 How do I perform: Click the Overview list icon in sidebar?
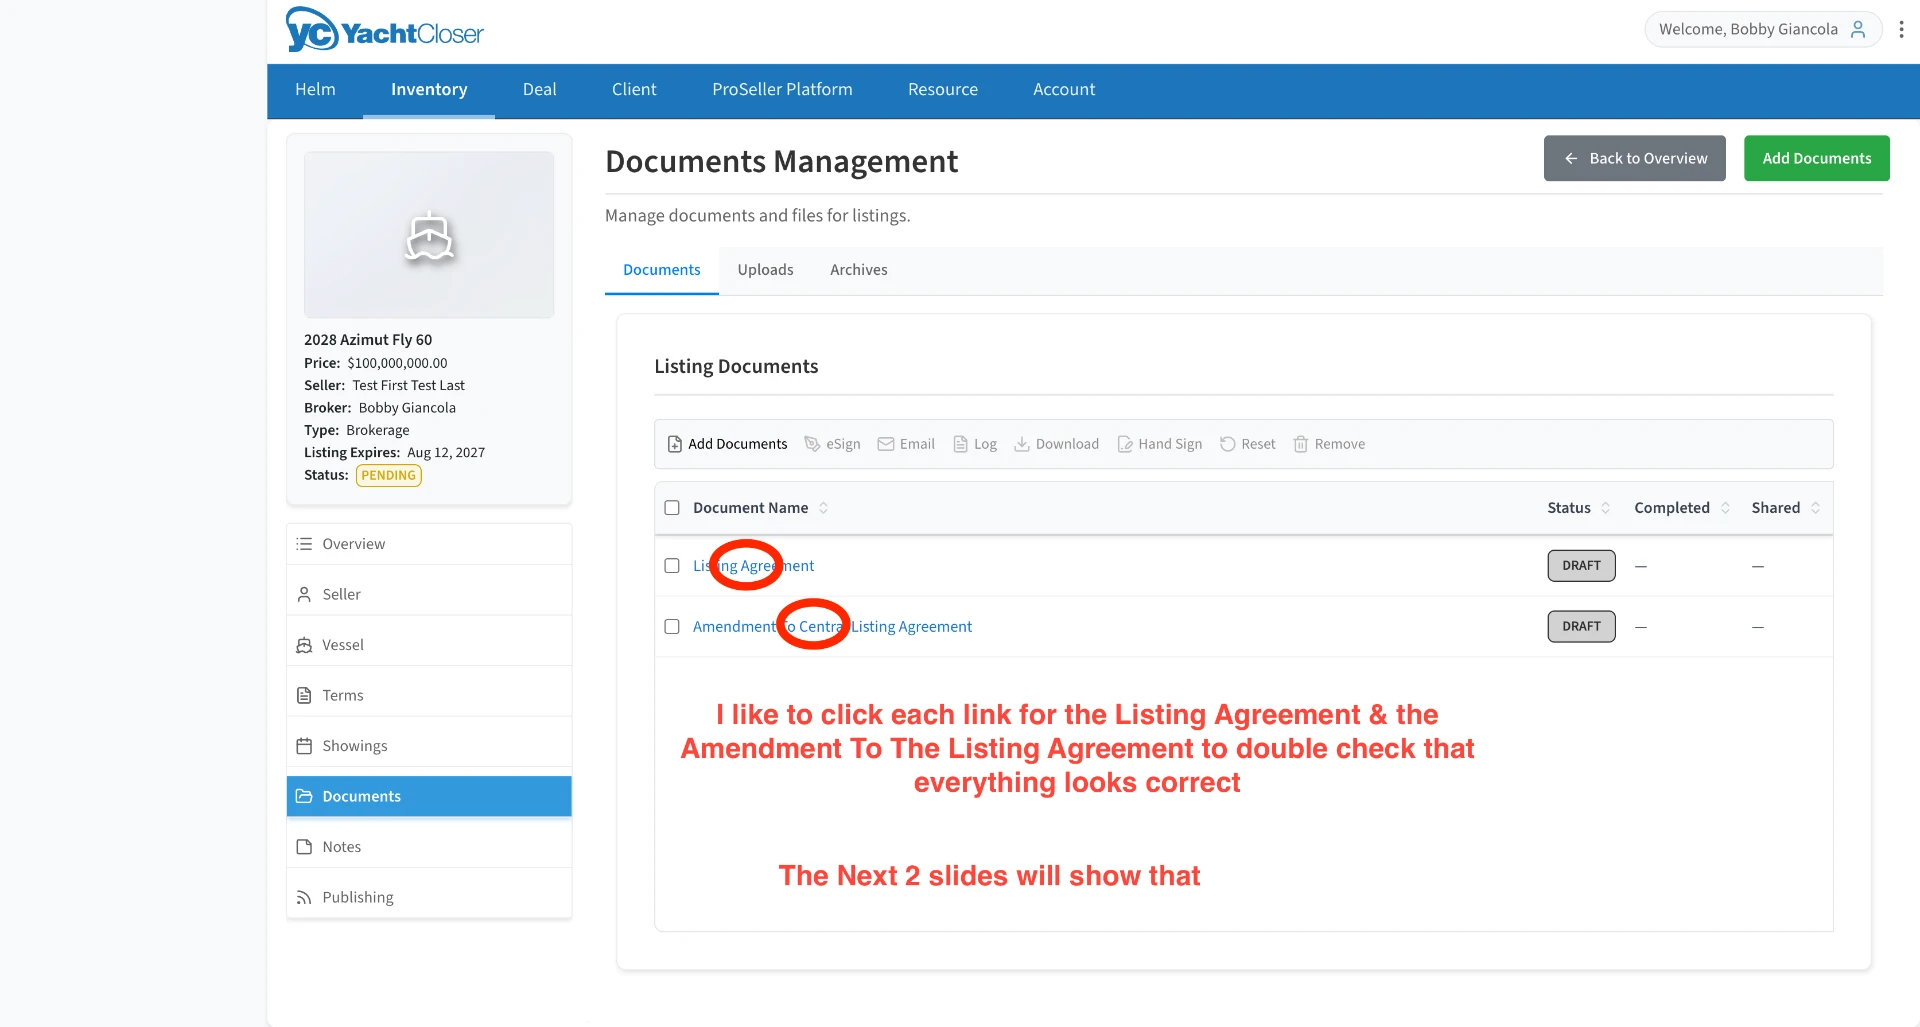click(x=304, y=544)
